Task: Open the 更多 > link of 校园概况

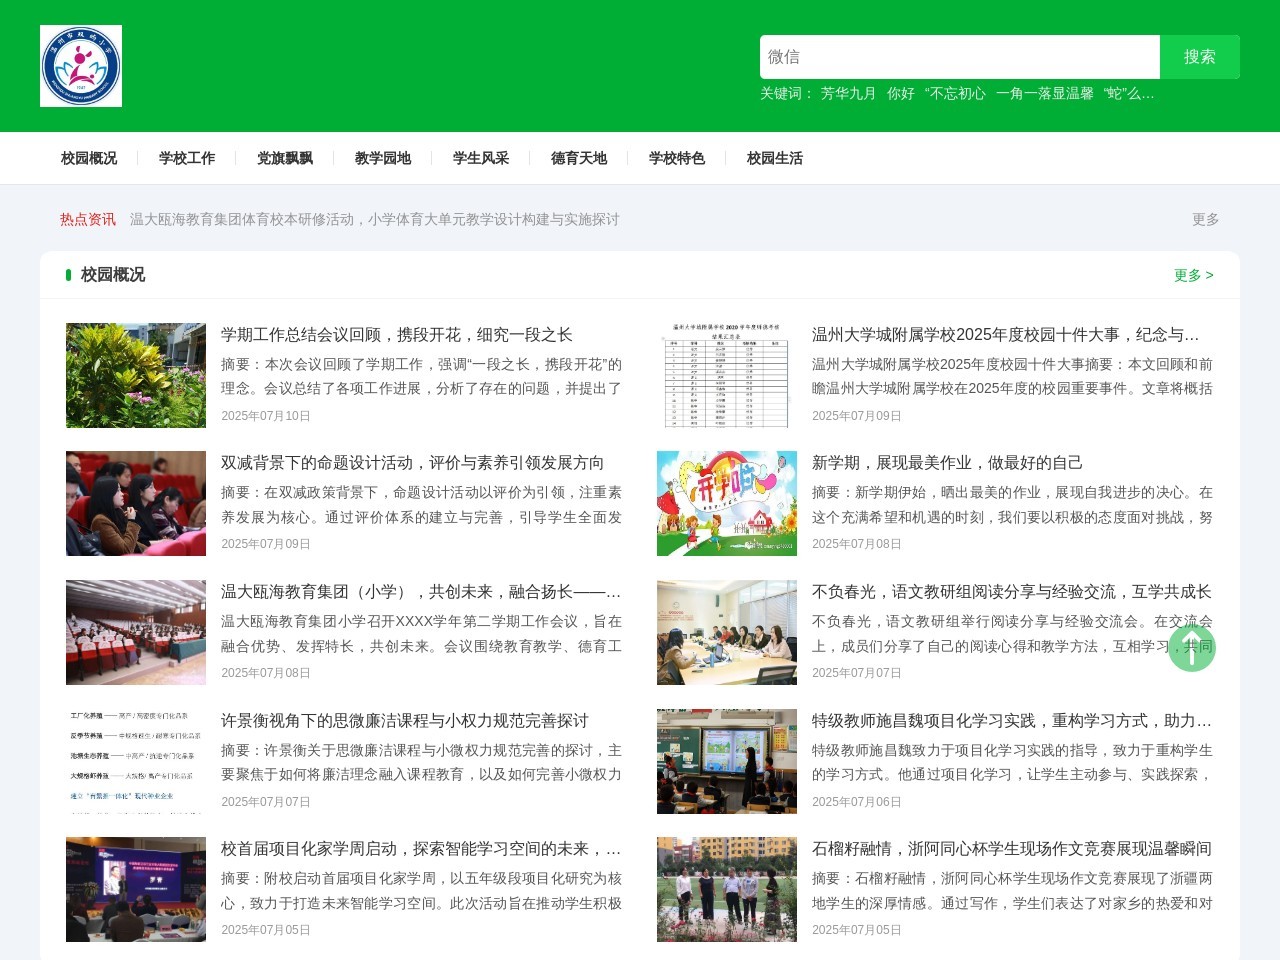Action: 1193,275
